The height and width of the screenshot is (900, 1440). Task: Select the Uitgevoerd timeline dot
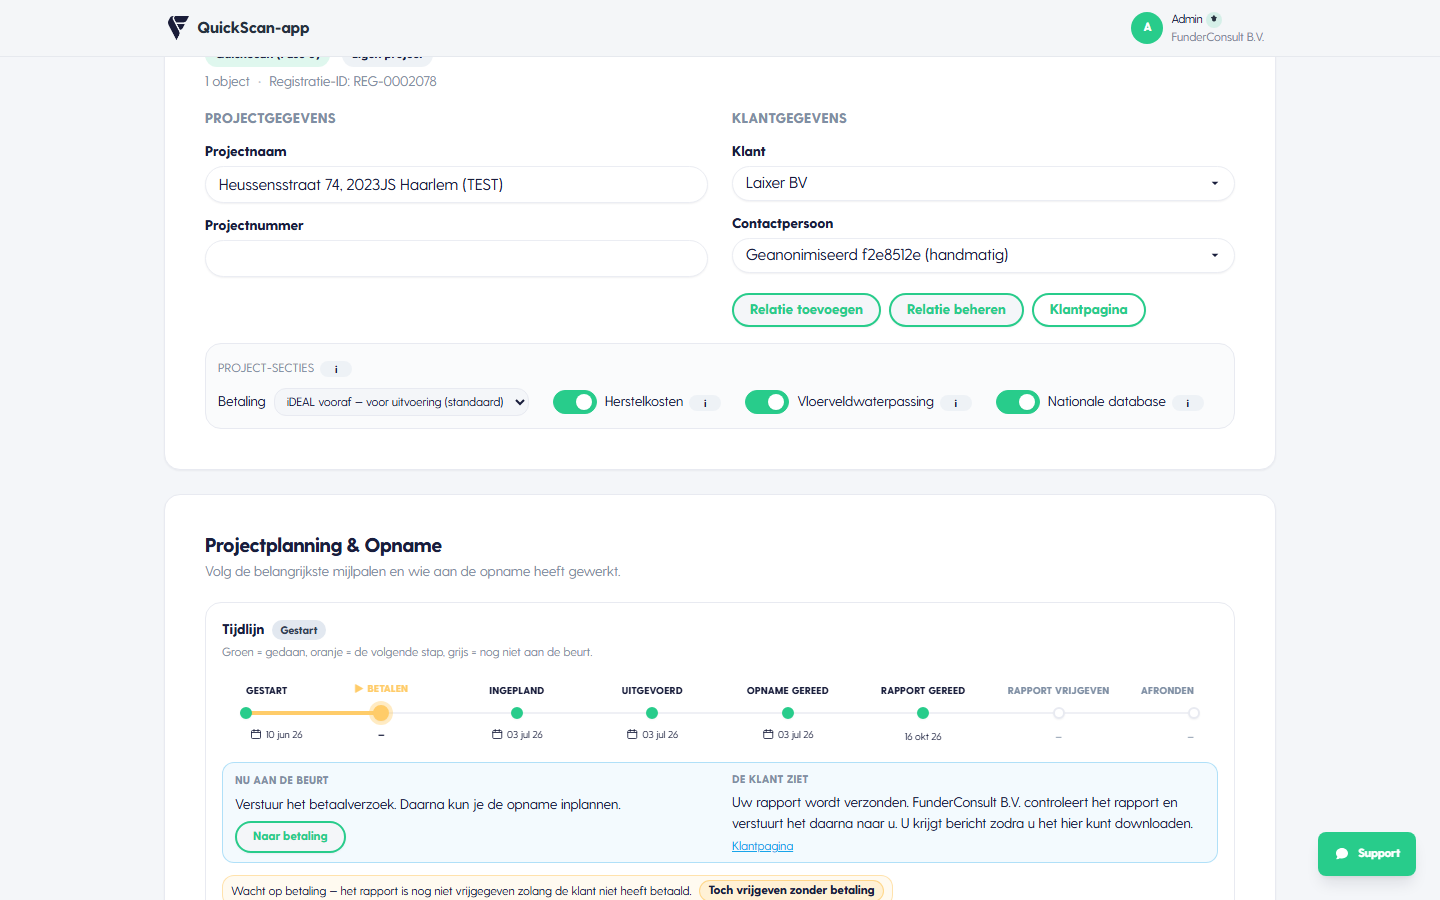point(652,713)
